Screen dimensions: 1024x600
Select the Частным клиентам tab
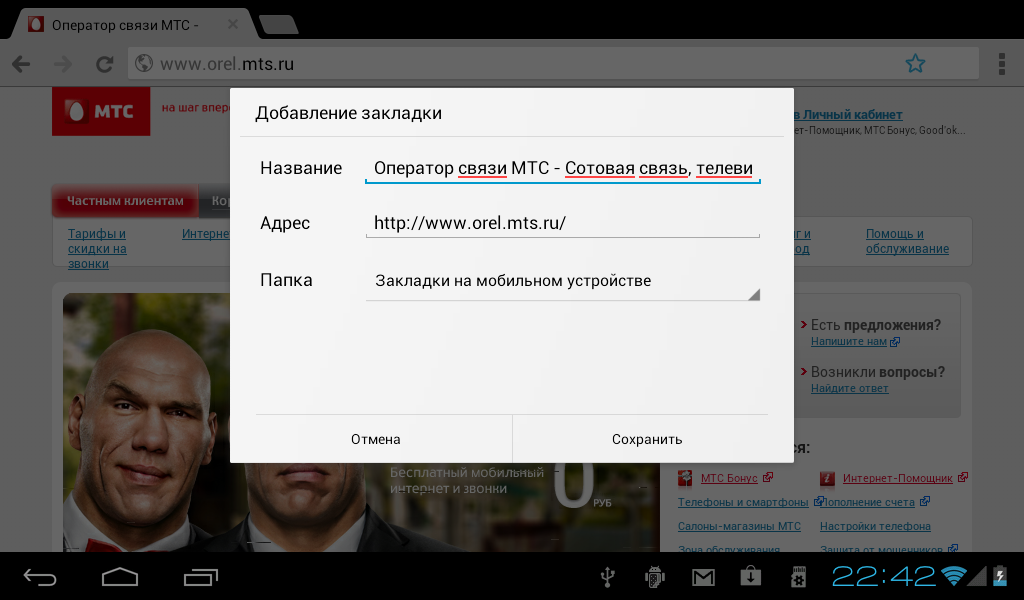[x=125, y=201]
